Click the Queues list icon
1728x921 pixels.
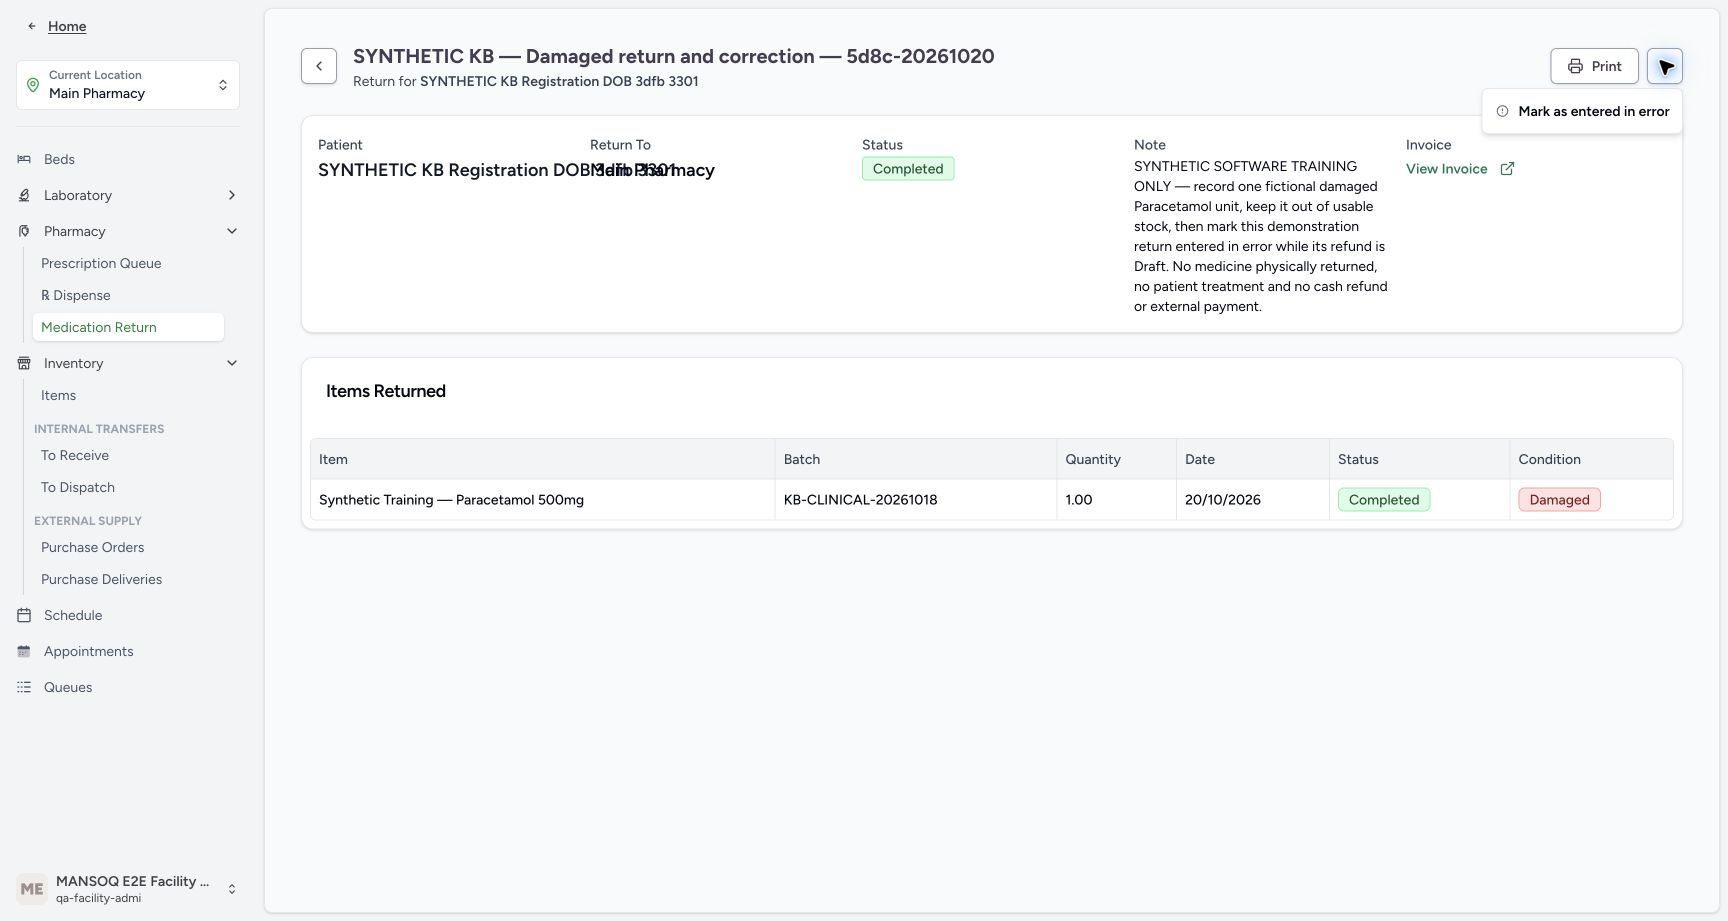[24, 687]
